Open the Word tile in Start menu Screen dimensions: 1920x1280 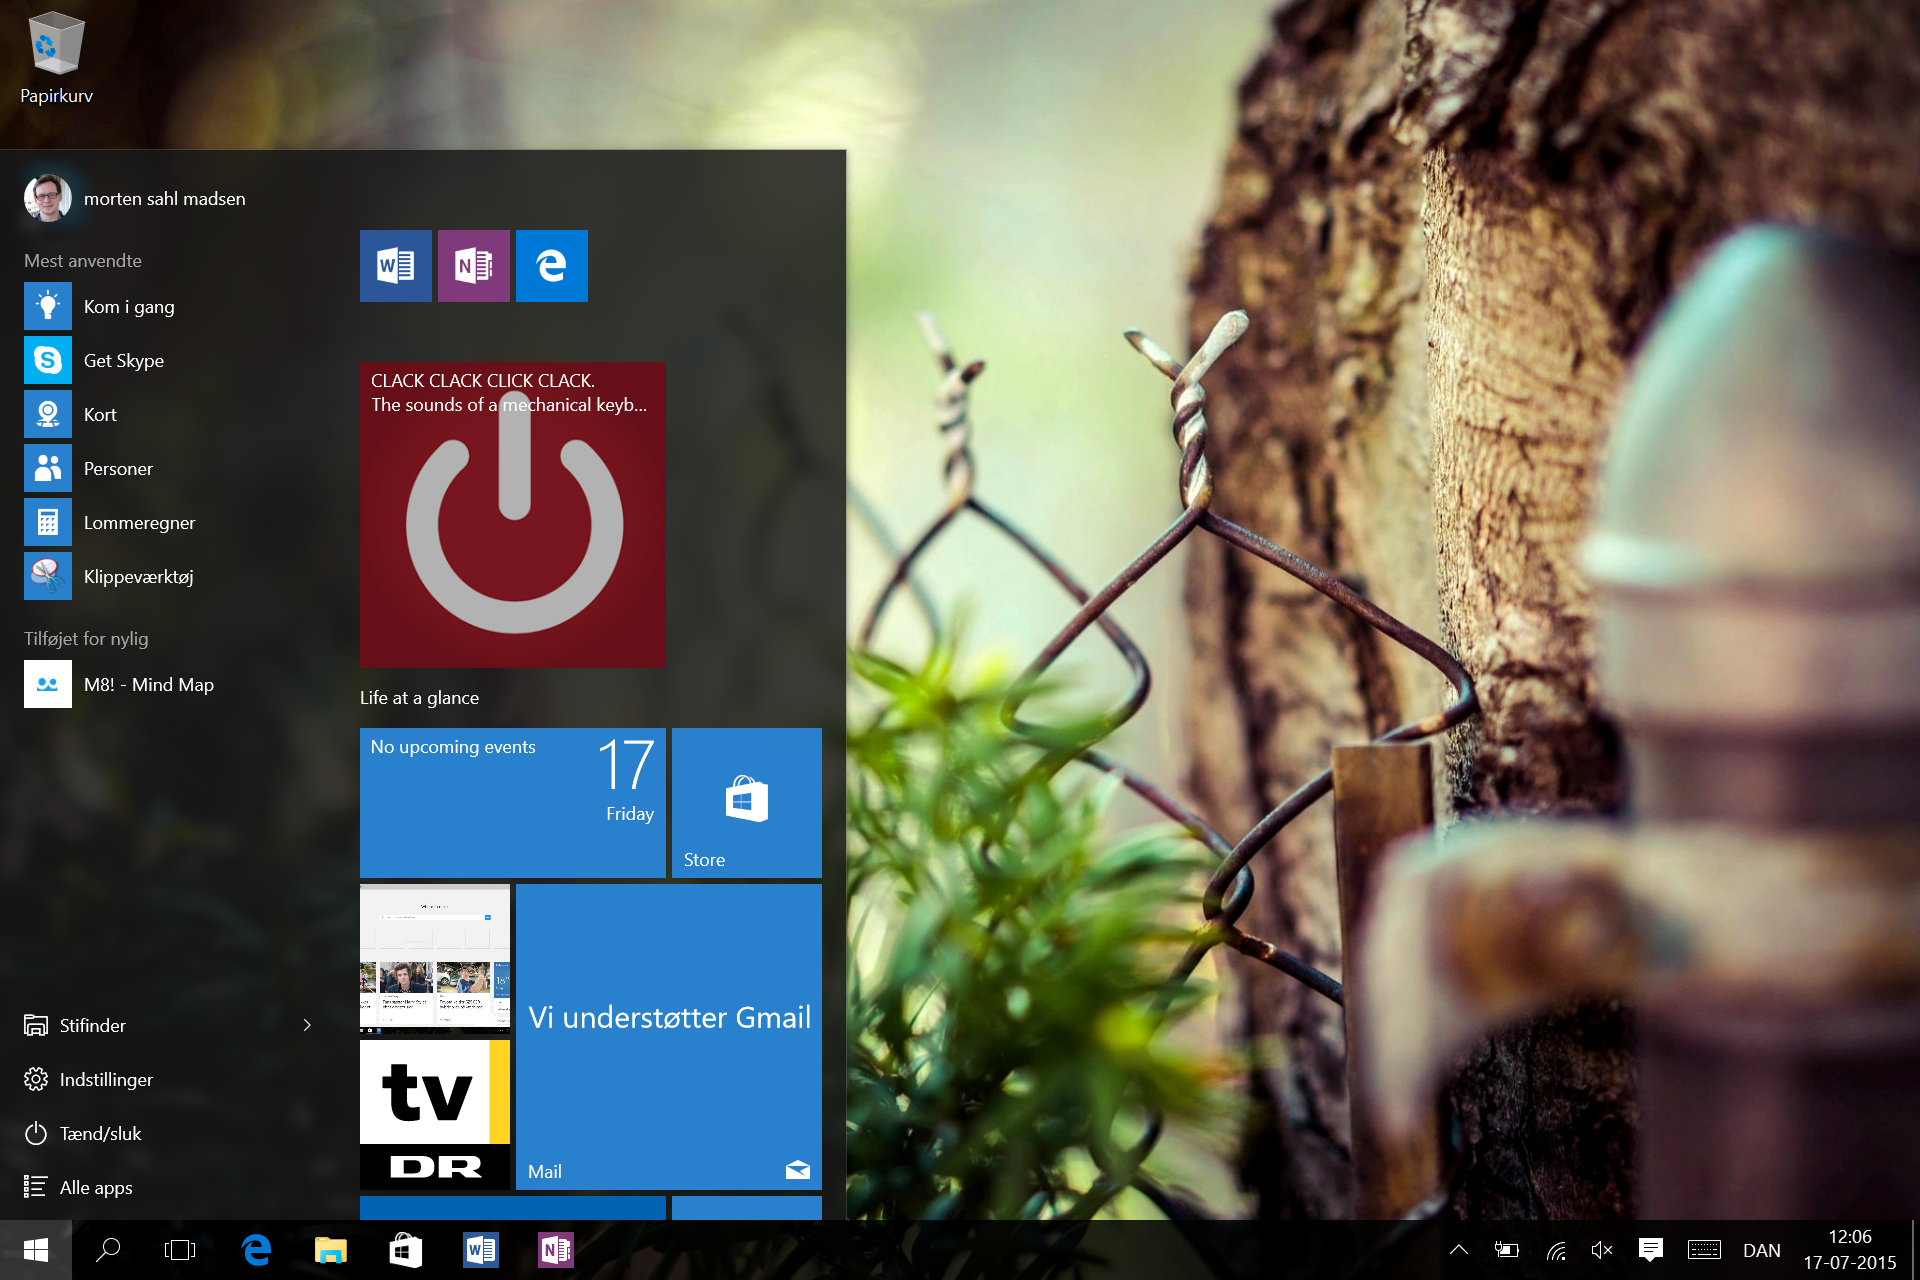click(396, 266)
